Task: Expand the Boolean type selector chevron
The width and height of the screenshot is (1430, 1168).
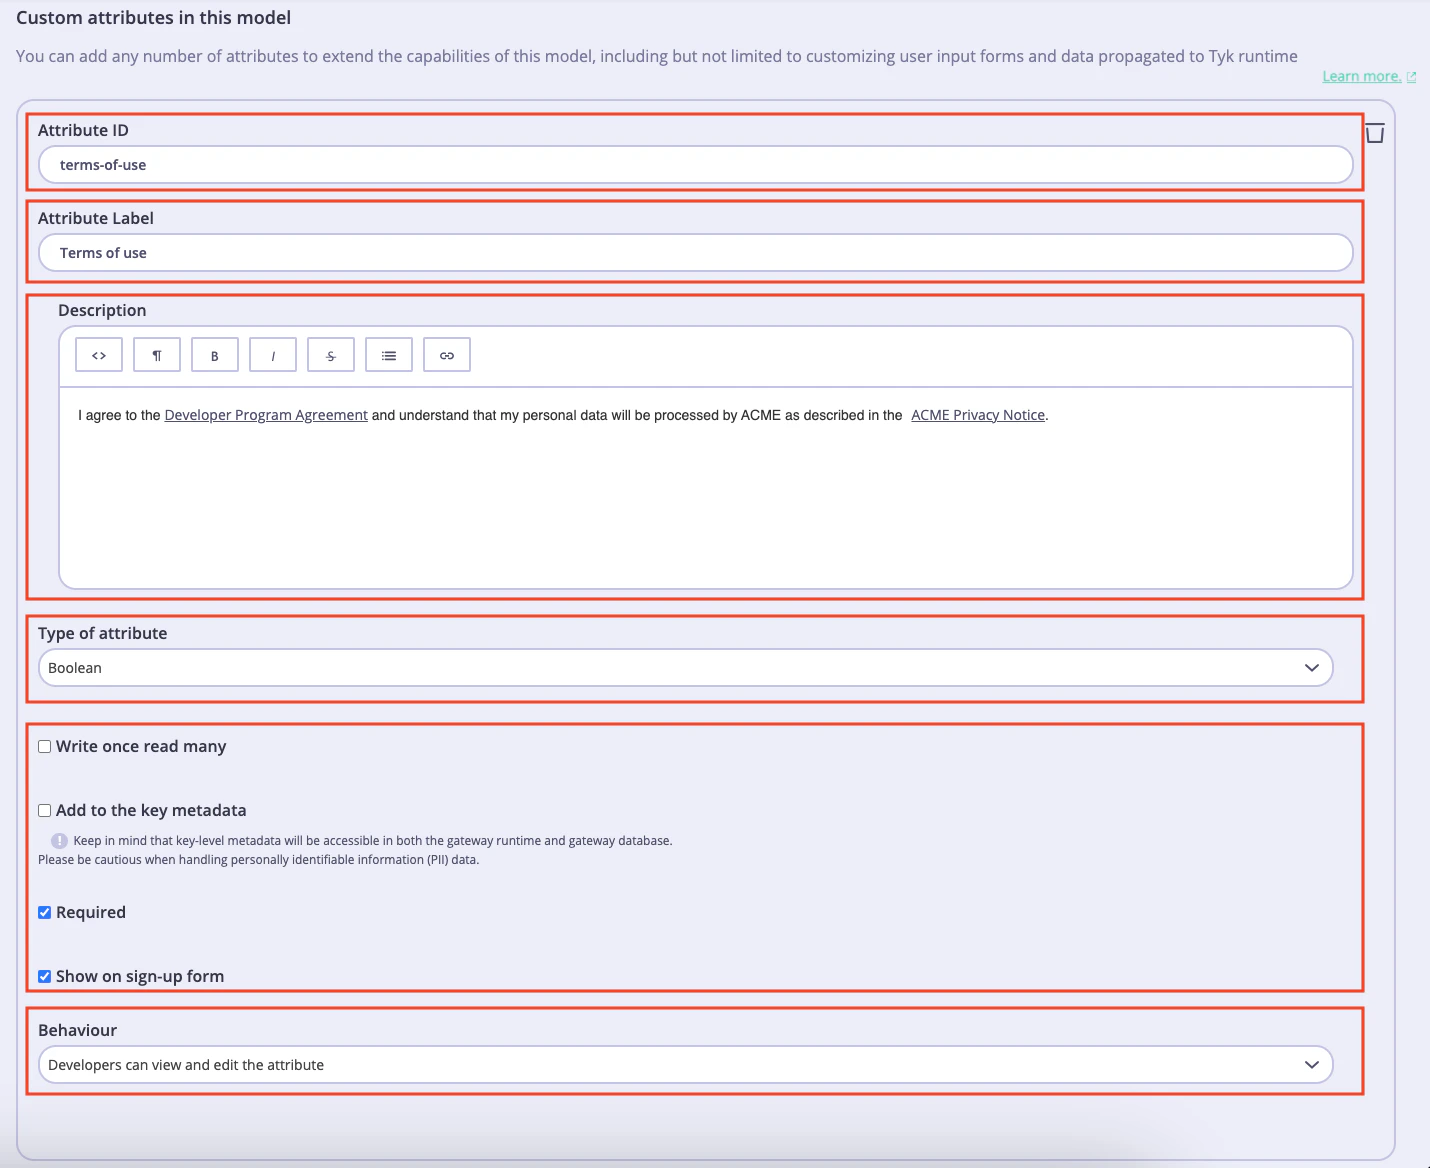Action: 1311,667
